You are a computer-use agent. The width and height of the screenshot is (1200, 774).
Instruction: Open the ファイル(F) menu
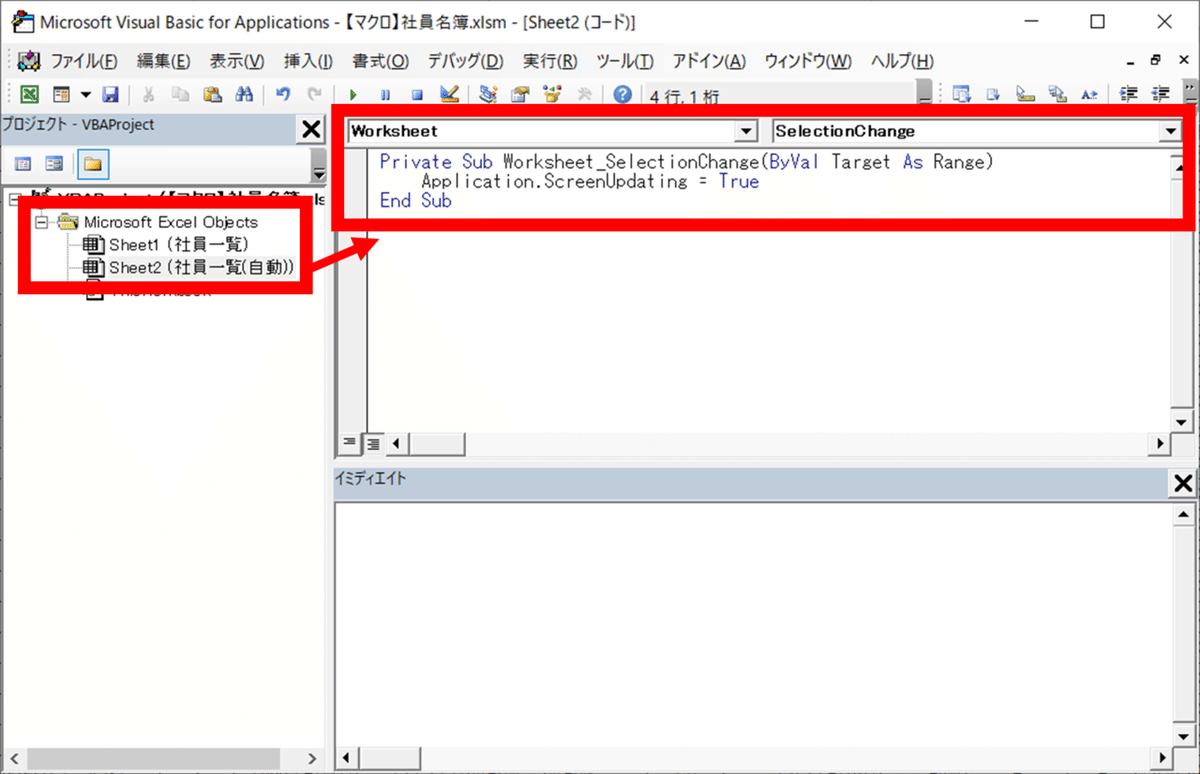[84, 61]
